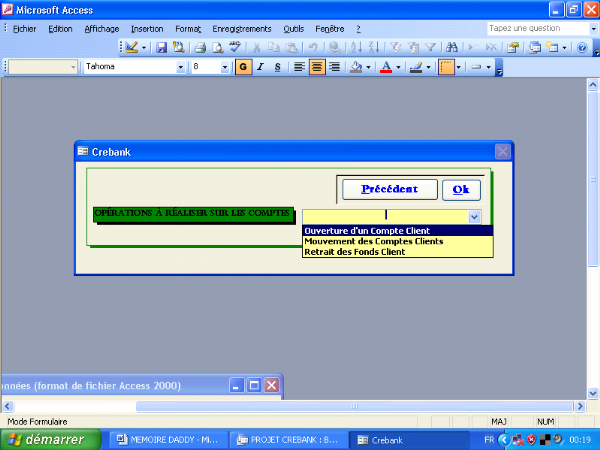This screenshot has width=600, height=450.
Task: Click Filter By Selection icon
Action: [x=395, y=47]
